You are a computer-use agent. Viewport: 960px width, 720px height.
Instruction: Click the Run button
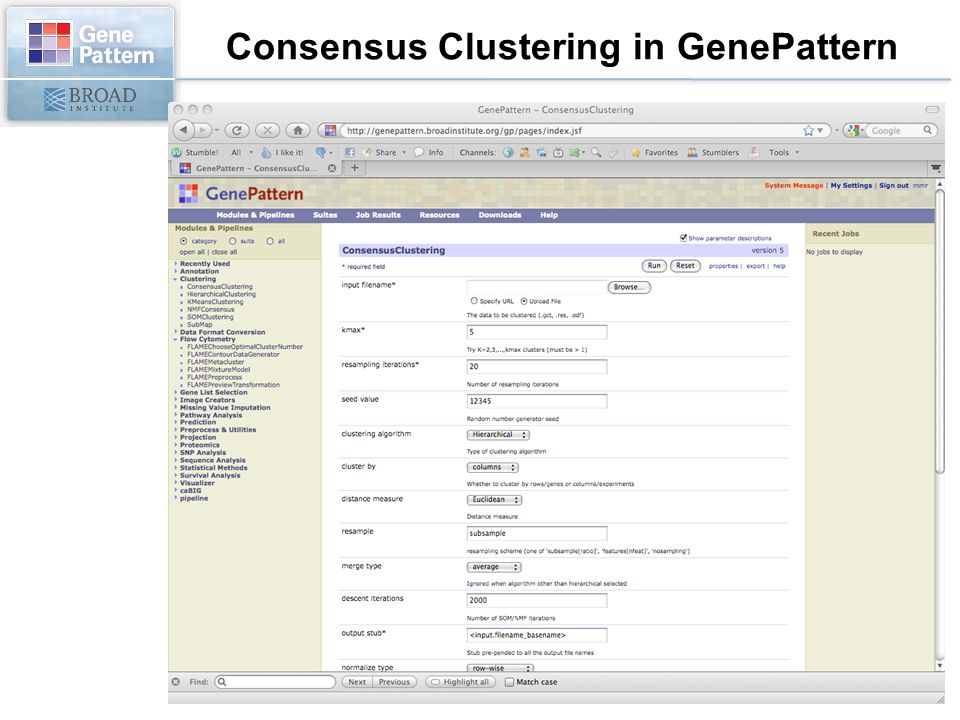[x=654, y=266]
